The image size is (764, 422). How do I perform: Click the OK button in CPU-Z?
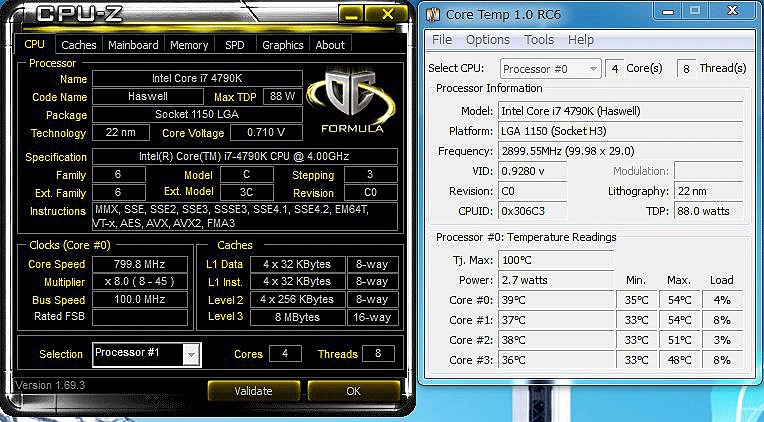coord(354,391)
